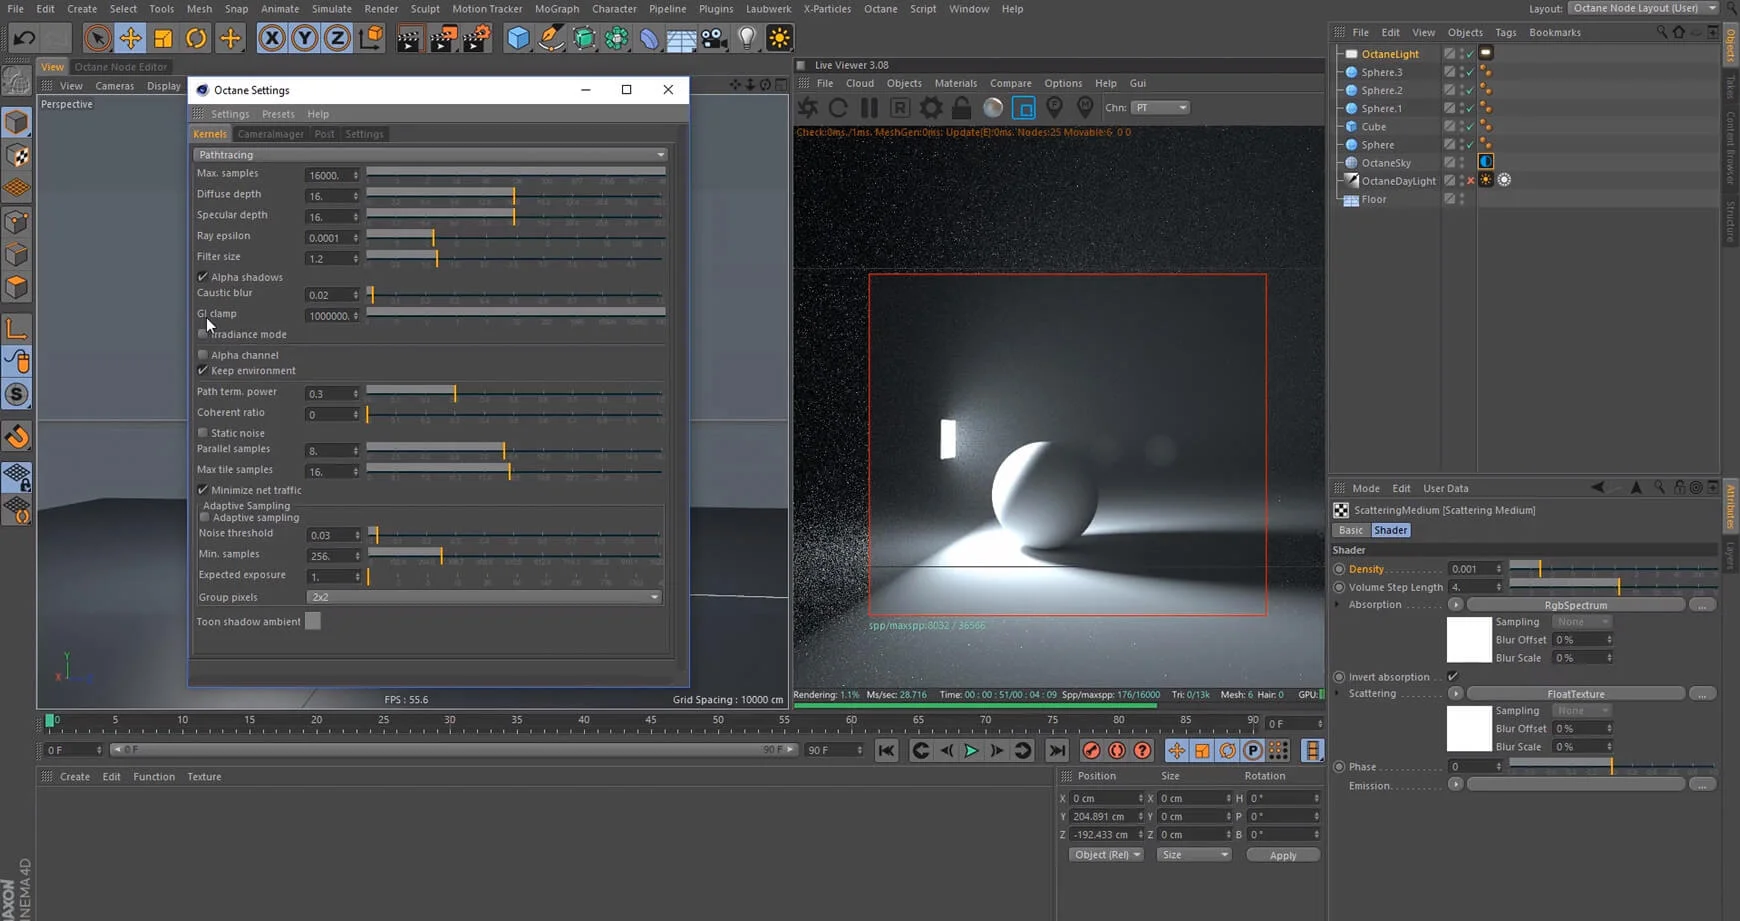Click the Light bulb icon

coord(747,38)
